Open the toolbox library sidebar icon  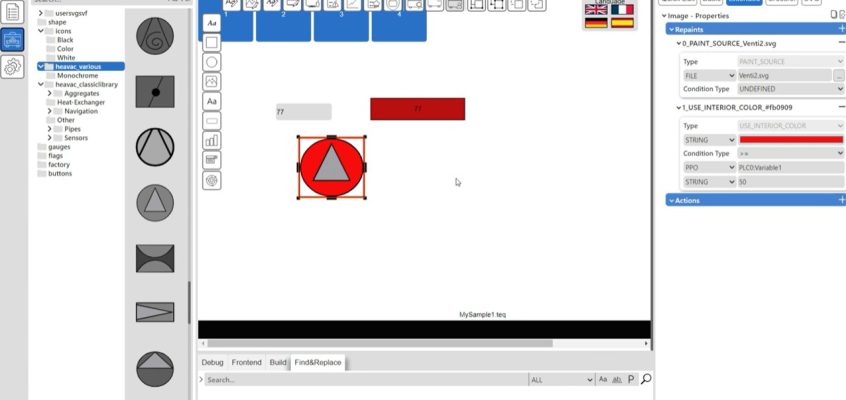click(x=13, y=40)
